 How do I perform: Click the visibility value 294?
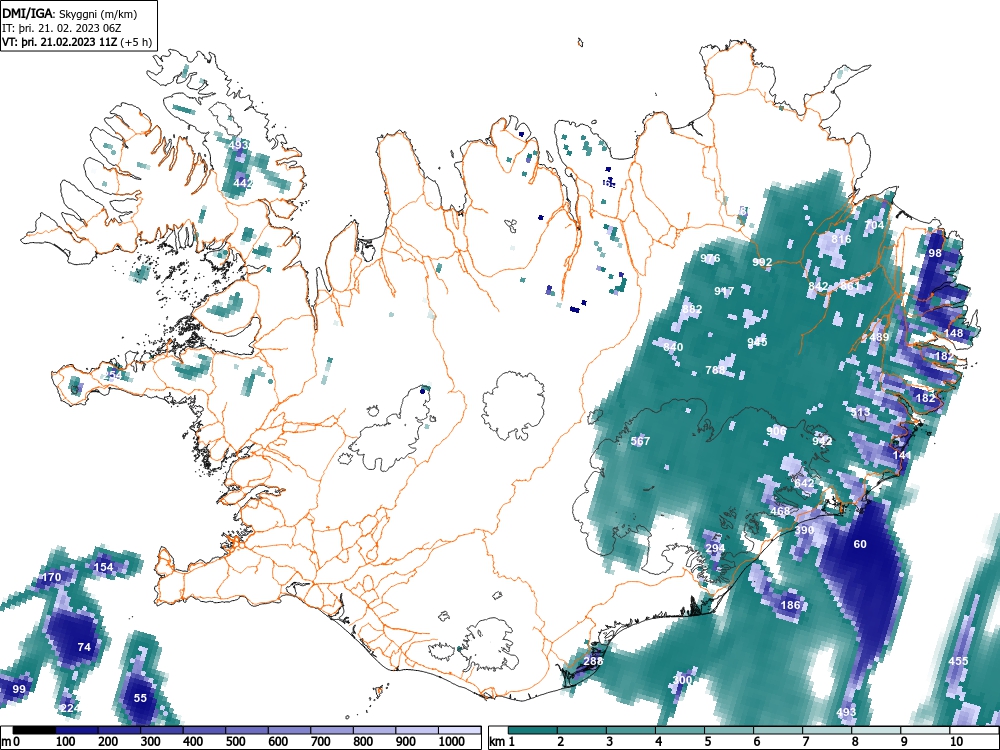715,548
